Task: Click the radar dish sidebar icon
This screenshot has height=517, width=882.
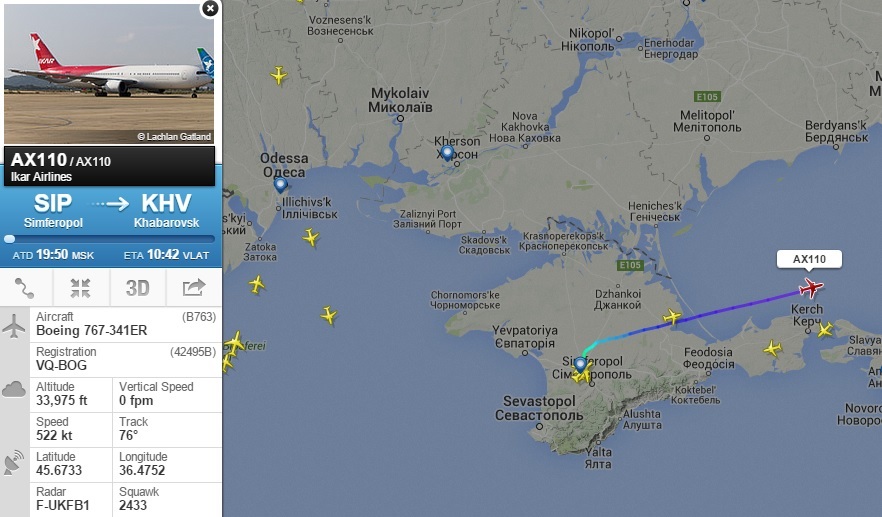Action: click(x=14, y=462)
